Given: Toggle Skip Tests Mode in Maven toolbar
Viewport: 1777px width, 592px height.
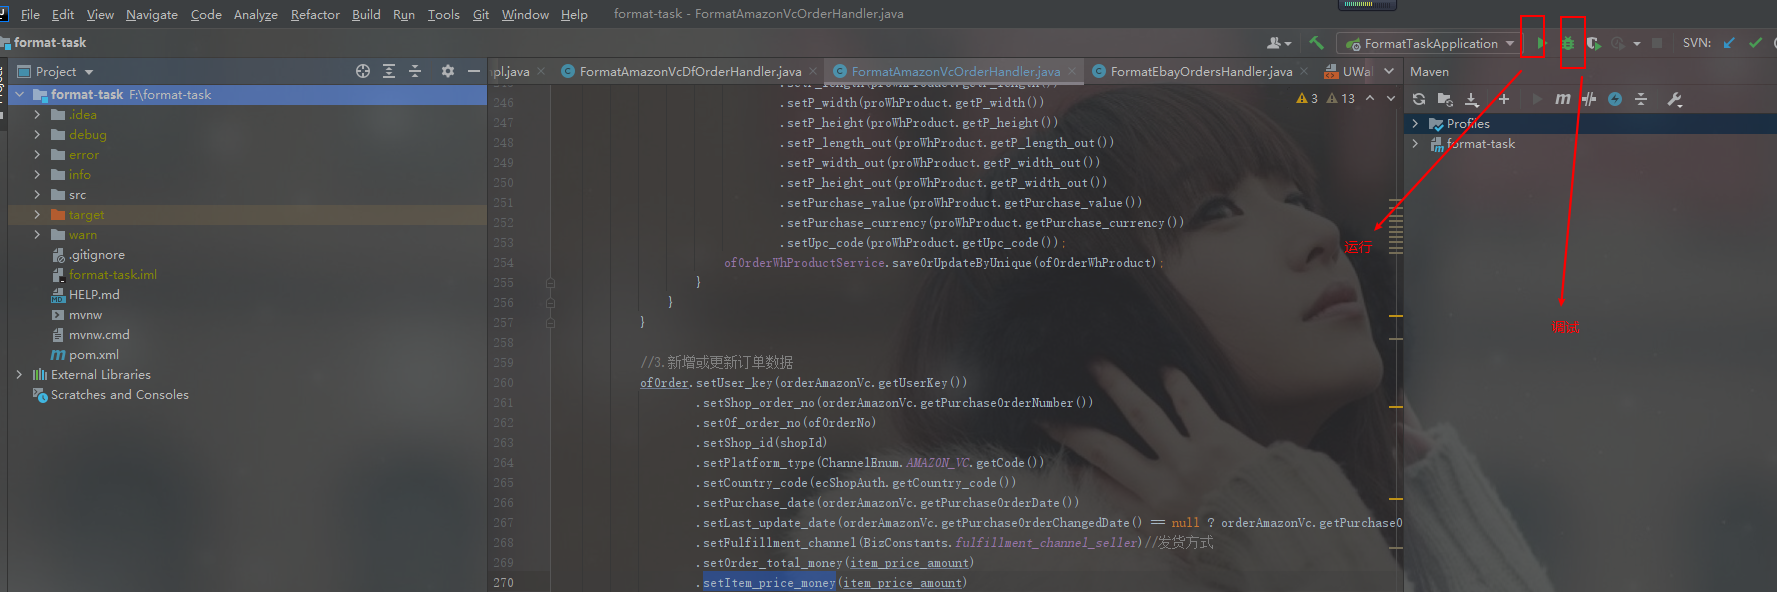Looking at the screenshot, I should [x=1614, y=99].
